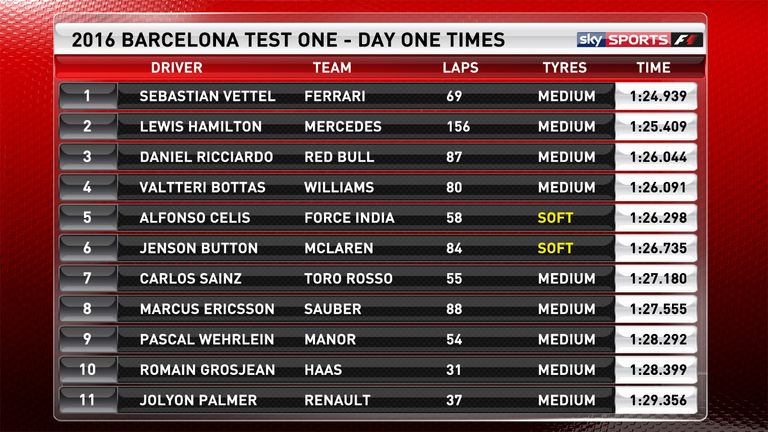The width and height of the screenshot is (768, 432).
Task: Click Marcus Ericsson's name
Action: 207,309
